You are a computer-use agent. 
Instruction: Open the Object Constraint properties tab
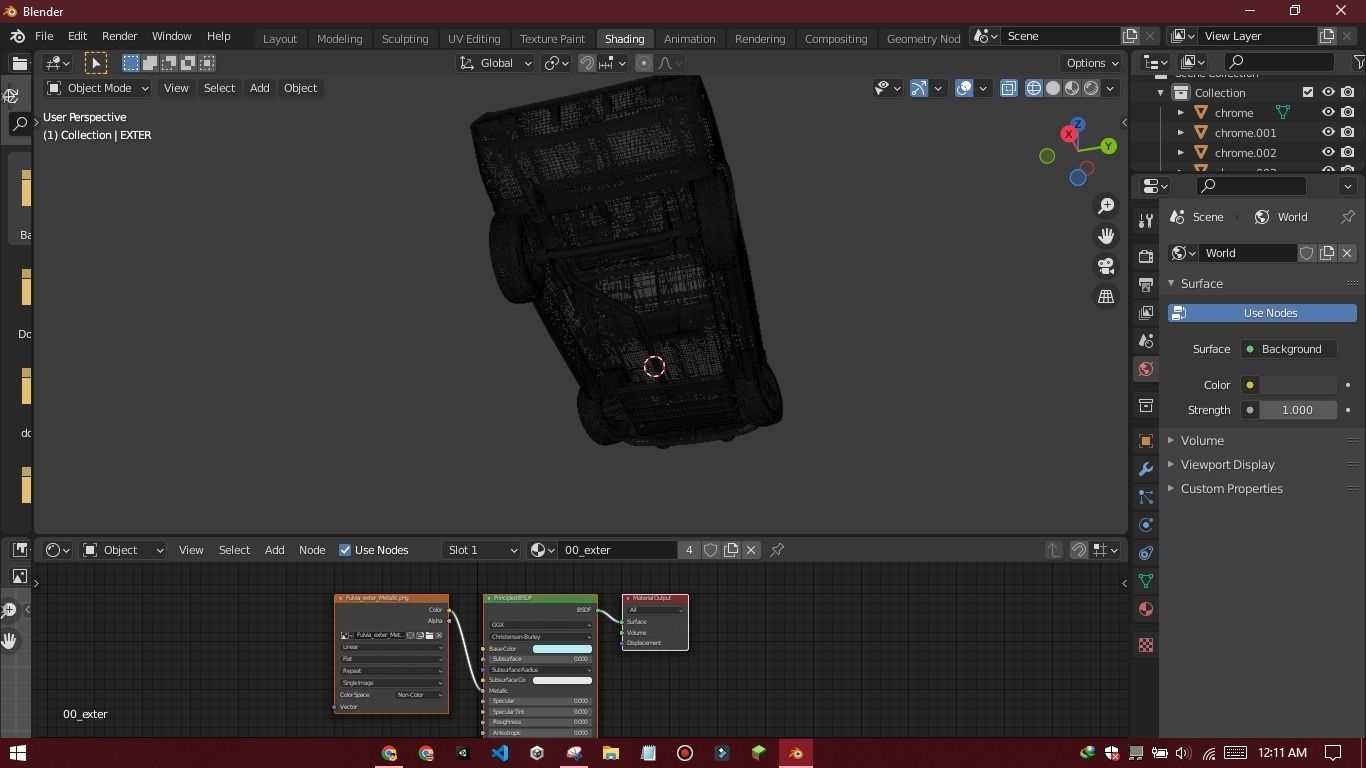point(1146,553)
